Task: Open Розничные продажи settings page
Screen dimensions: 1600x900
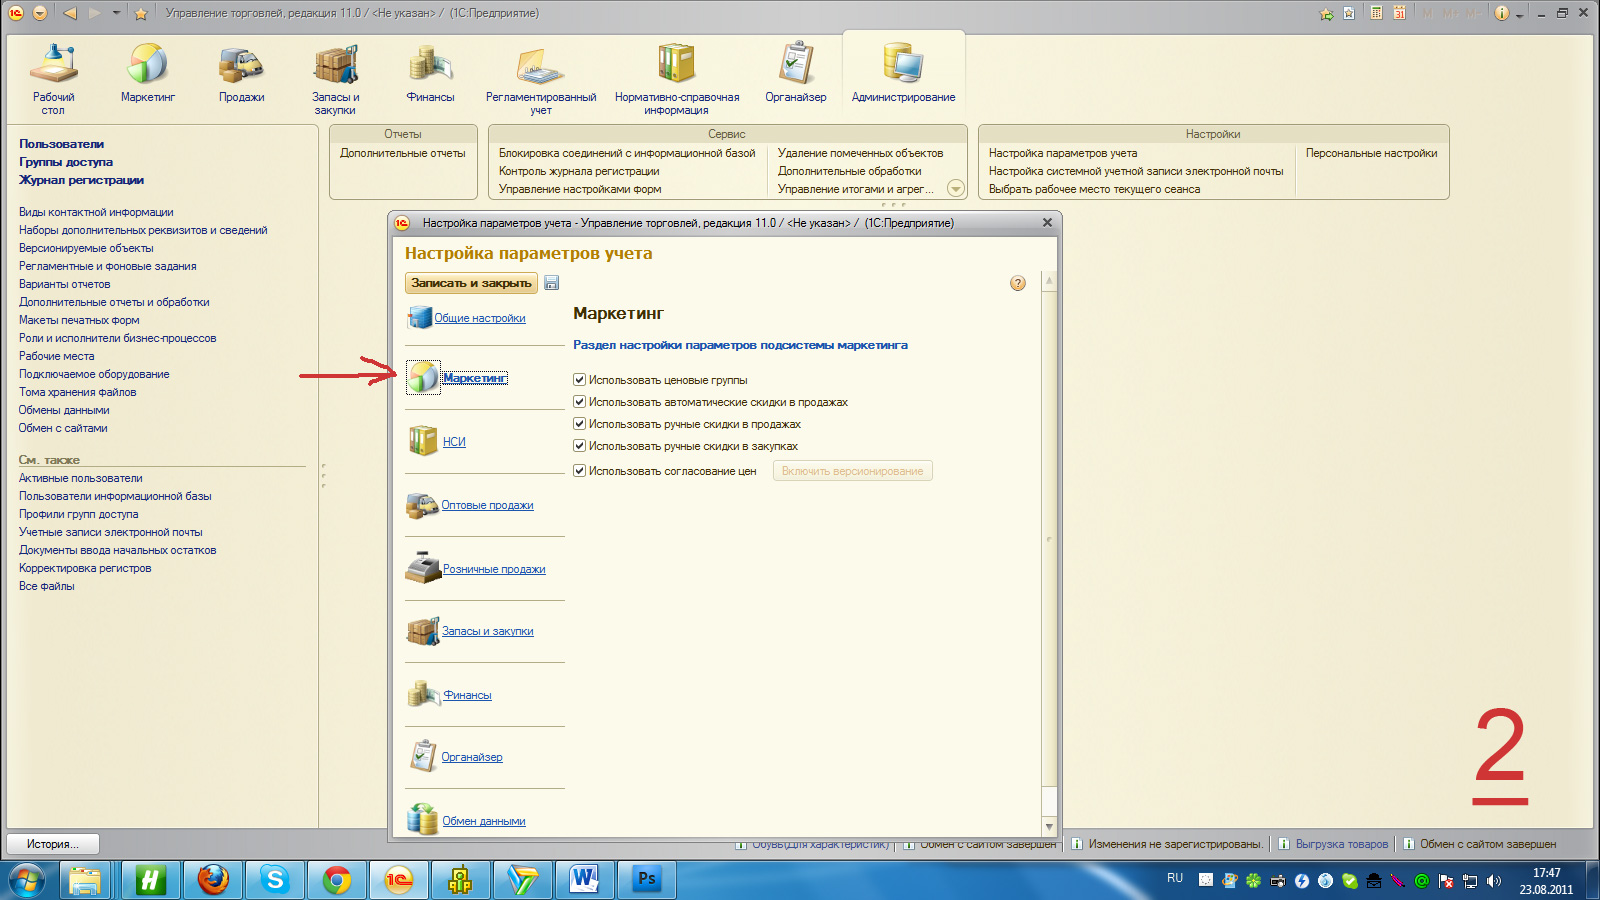Action: [x=494, y=569]
